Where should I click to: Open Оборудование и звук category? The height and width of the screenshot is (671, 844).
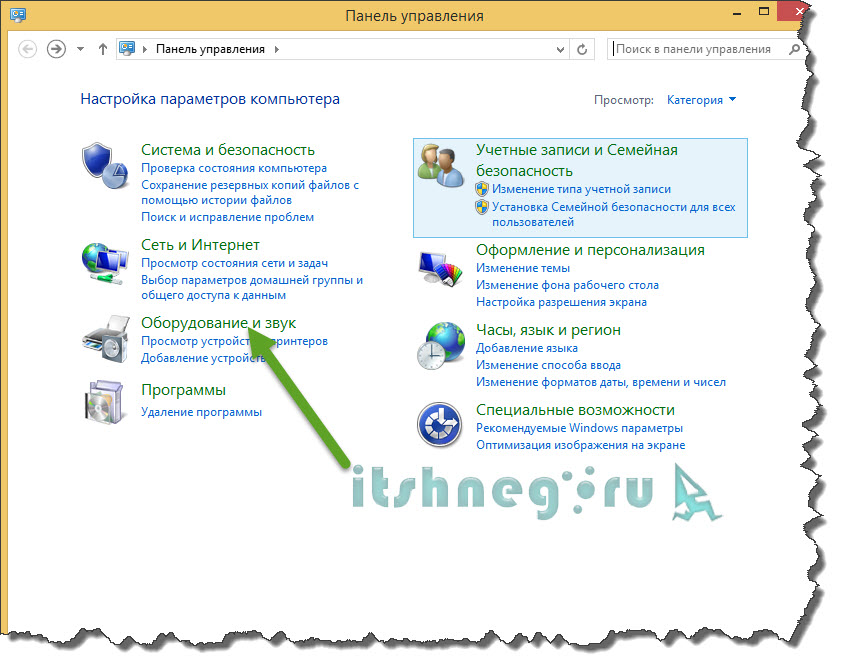219,323
